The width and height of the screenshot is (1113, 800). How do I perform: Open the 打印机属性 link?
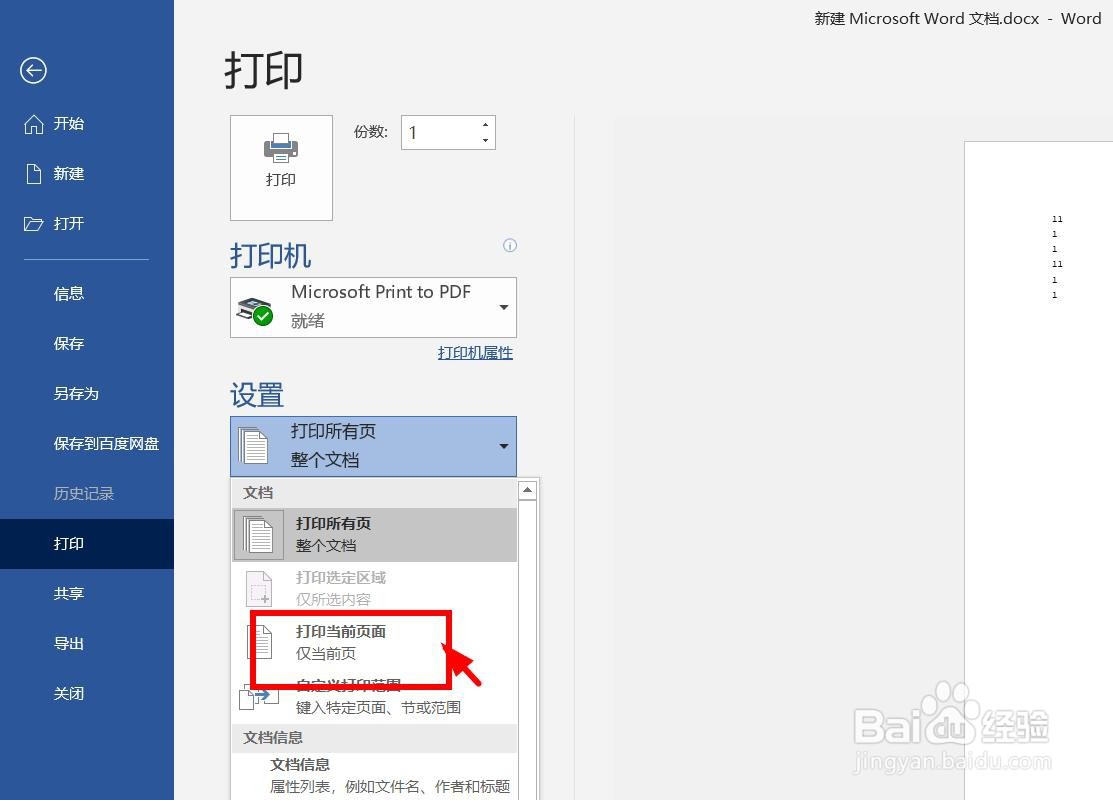point(475,353)
